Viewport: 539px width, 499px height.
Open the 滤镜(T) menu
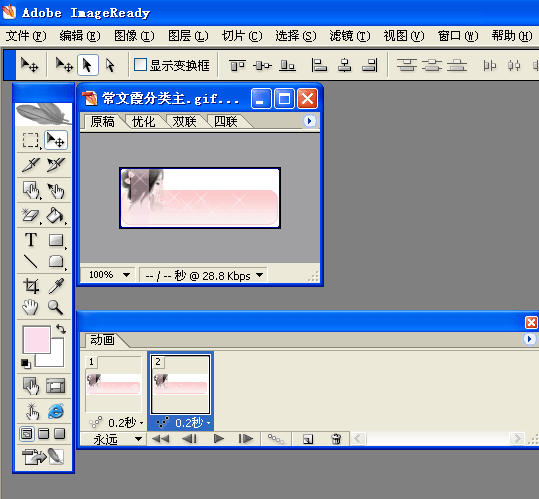pos(350,36)
